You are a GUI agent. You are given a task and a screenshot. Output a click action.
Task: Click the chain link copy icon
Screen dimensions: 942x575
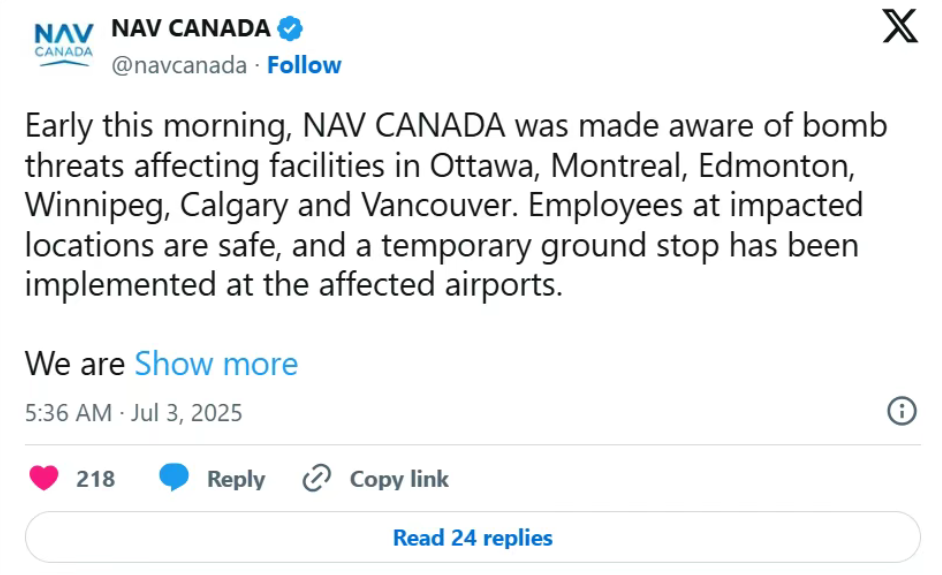317,478
